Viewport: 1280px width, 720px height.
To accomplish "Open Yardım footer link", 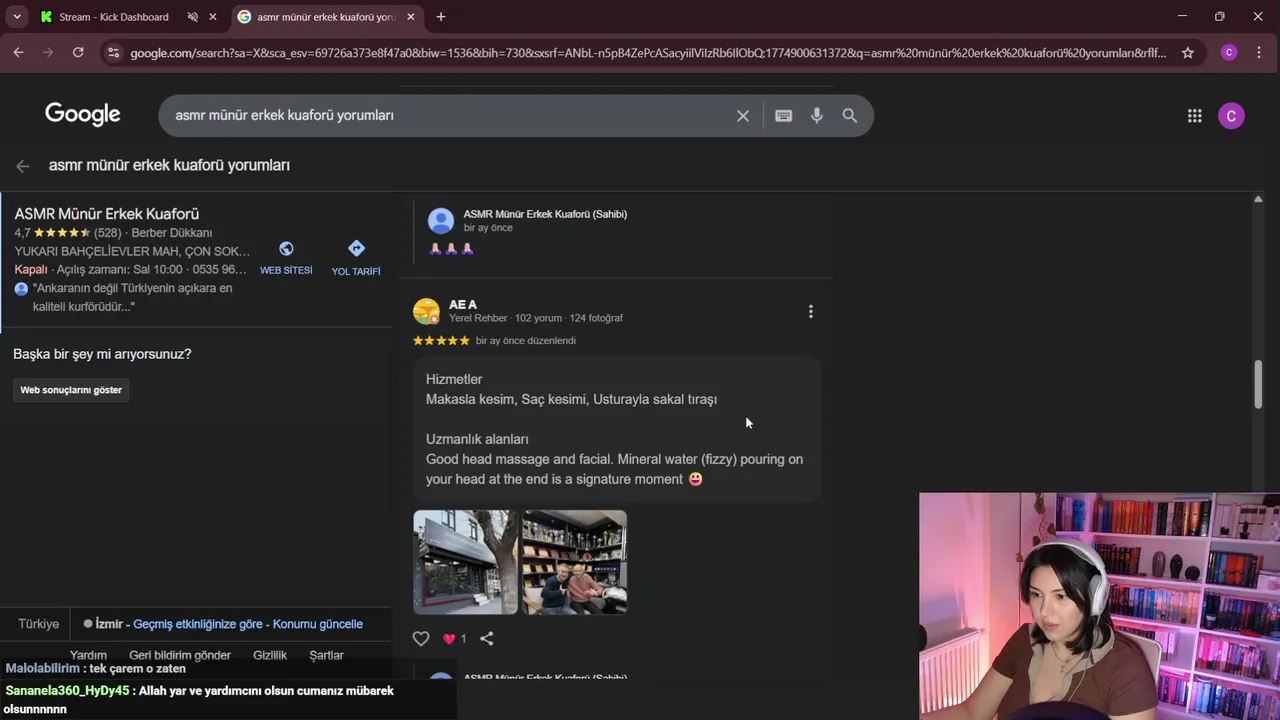I will point(88,655).
